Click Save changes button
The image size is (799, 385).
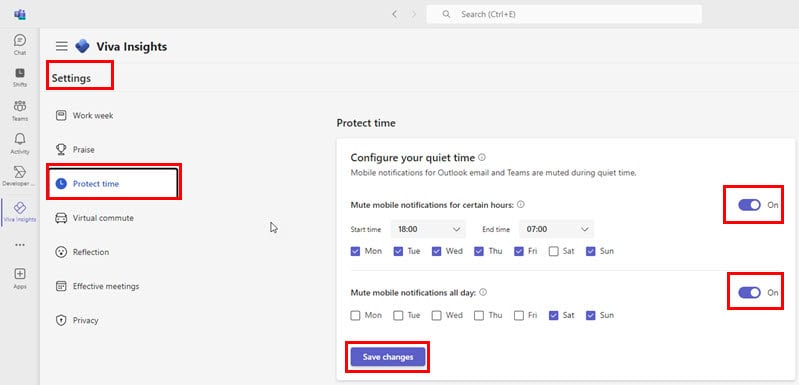pos(388,357)
